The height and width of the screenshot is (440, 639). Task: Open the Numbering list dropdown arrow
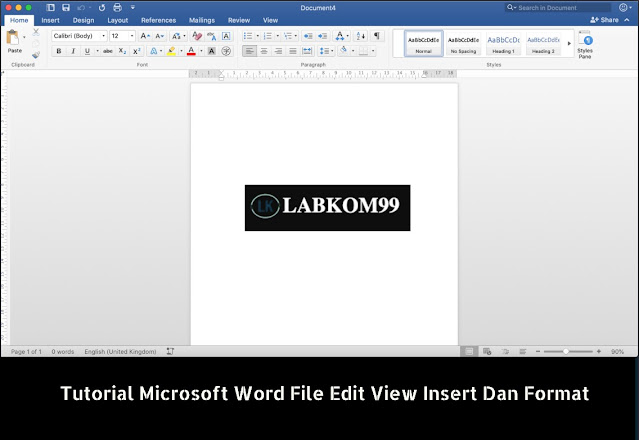point(278,36)
